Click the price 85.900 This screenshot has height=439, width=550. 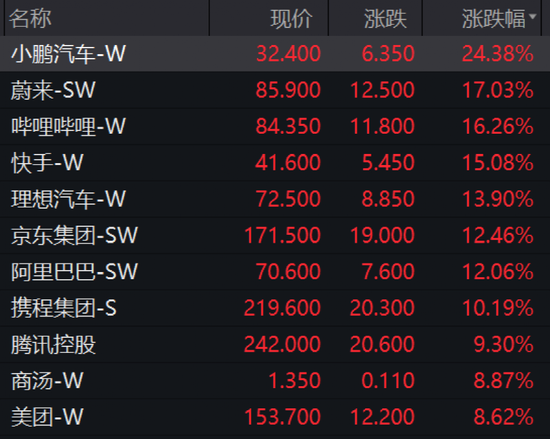[x=288, y=90]
